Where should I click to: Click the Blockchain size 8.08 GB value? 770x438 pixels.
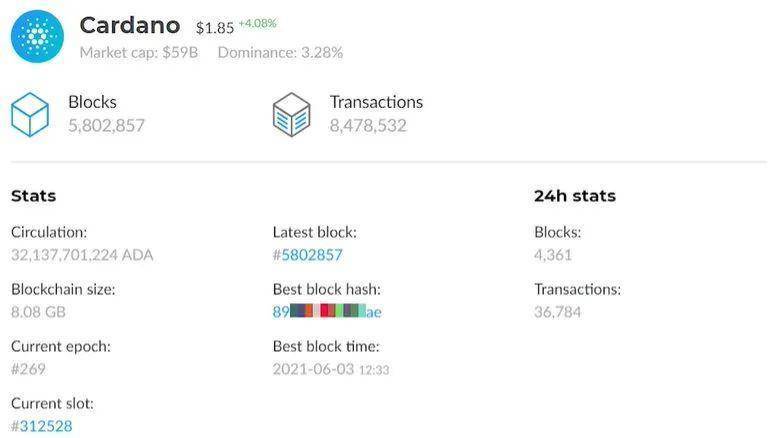click(38, 312)
